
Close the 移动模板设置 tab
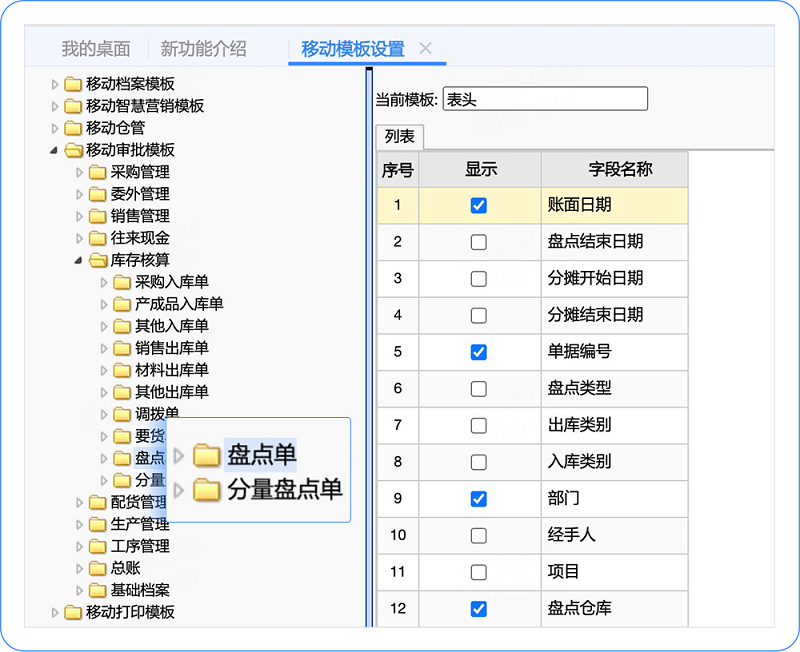click(x=425, y=48)
